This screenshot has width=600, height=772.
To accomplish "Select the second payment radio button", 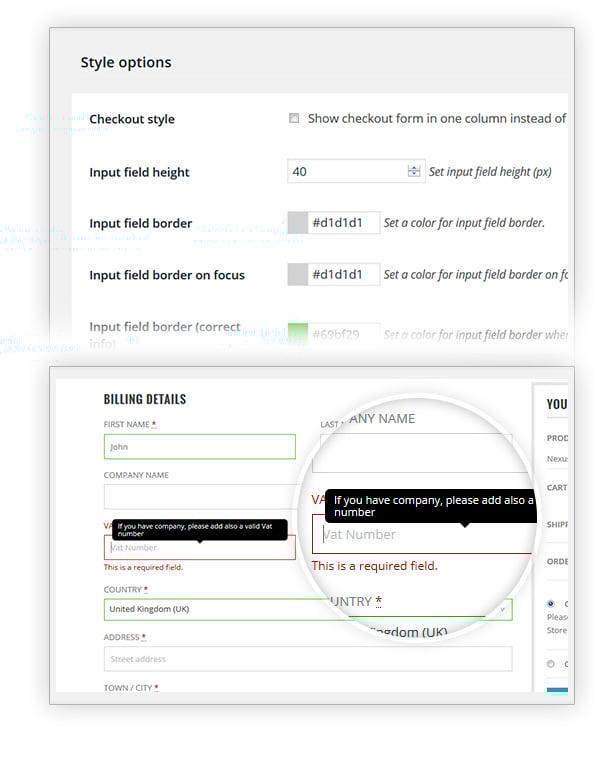I will pyautogui.click(x=551, y=663).
